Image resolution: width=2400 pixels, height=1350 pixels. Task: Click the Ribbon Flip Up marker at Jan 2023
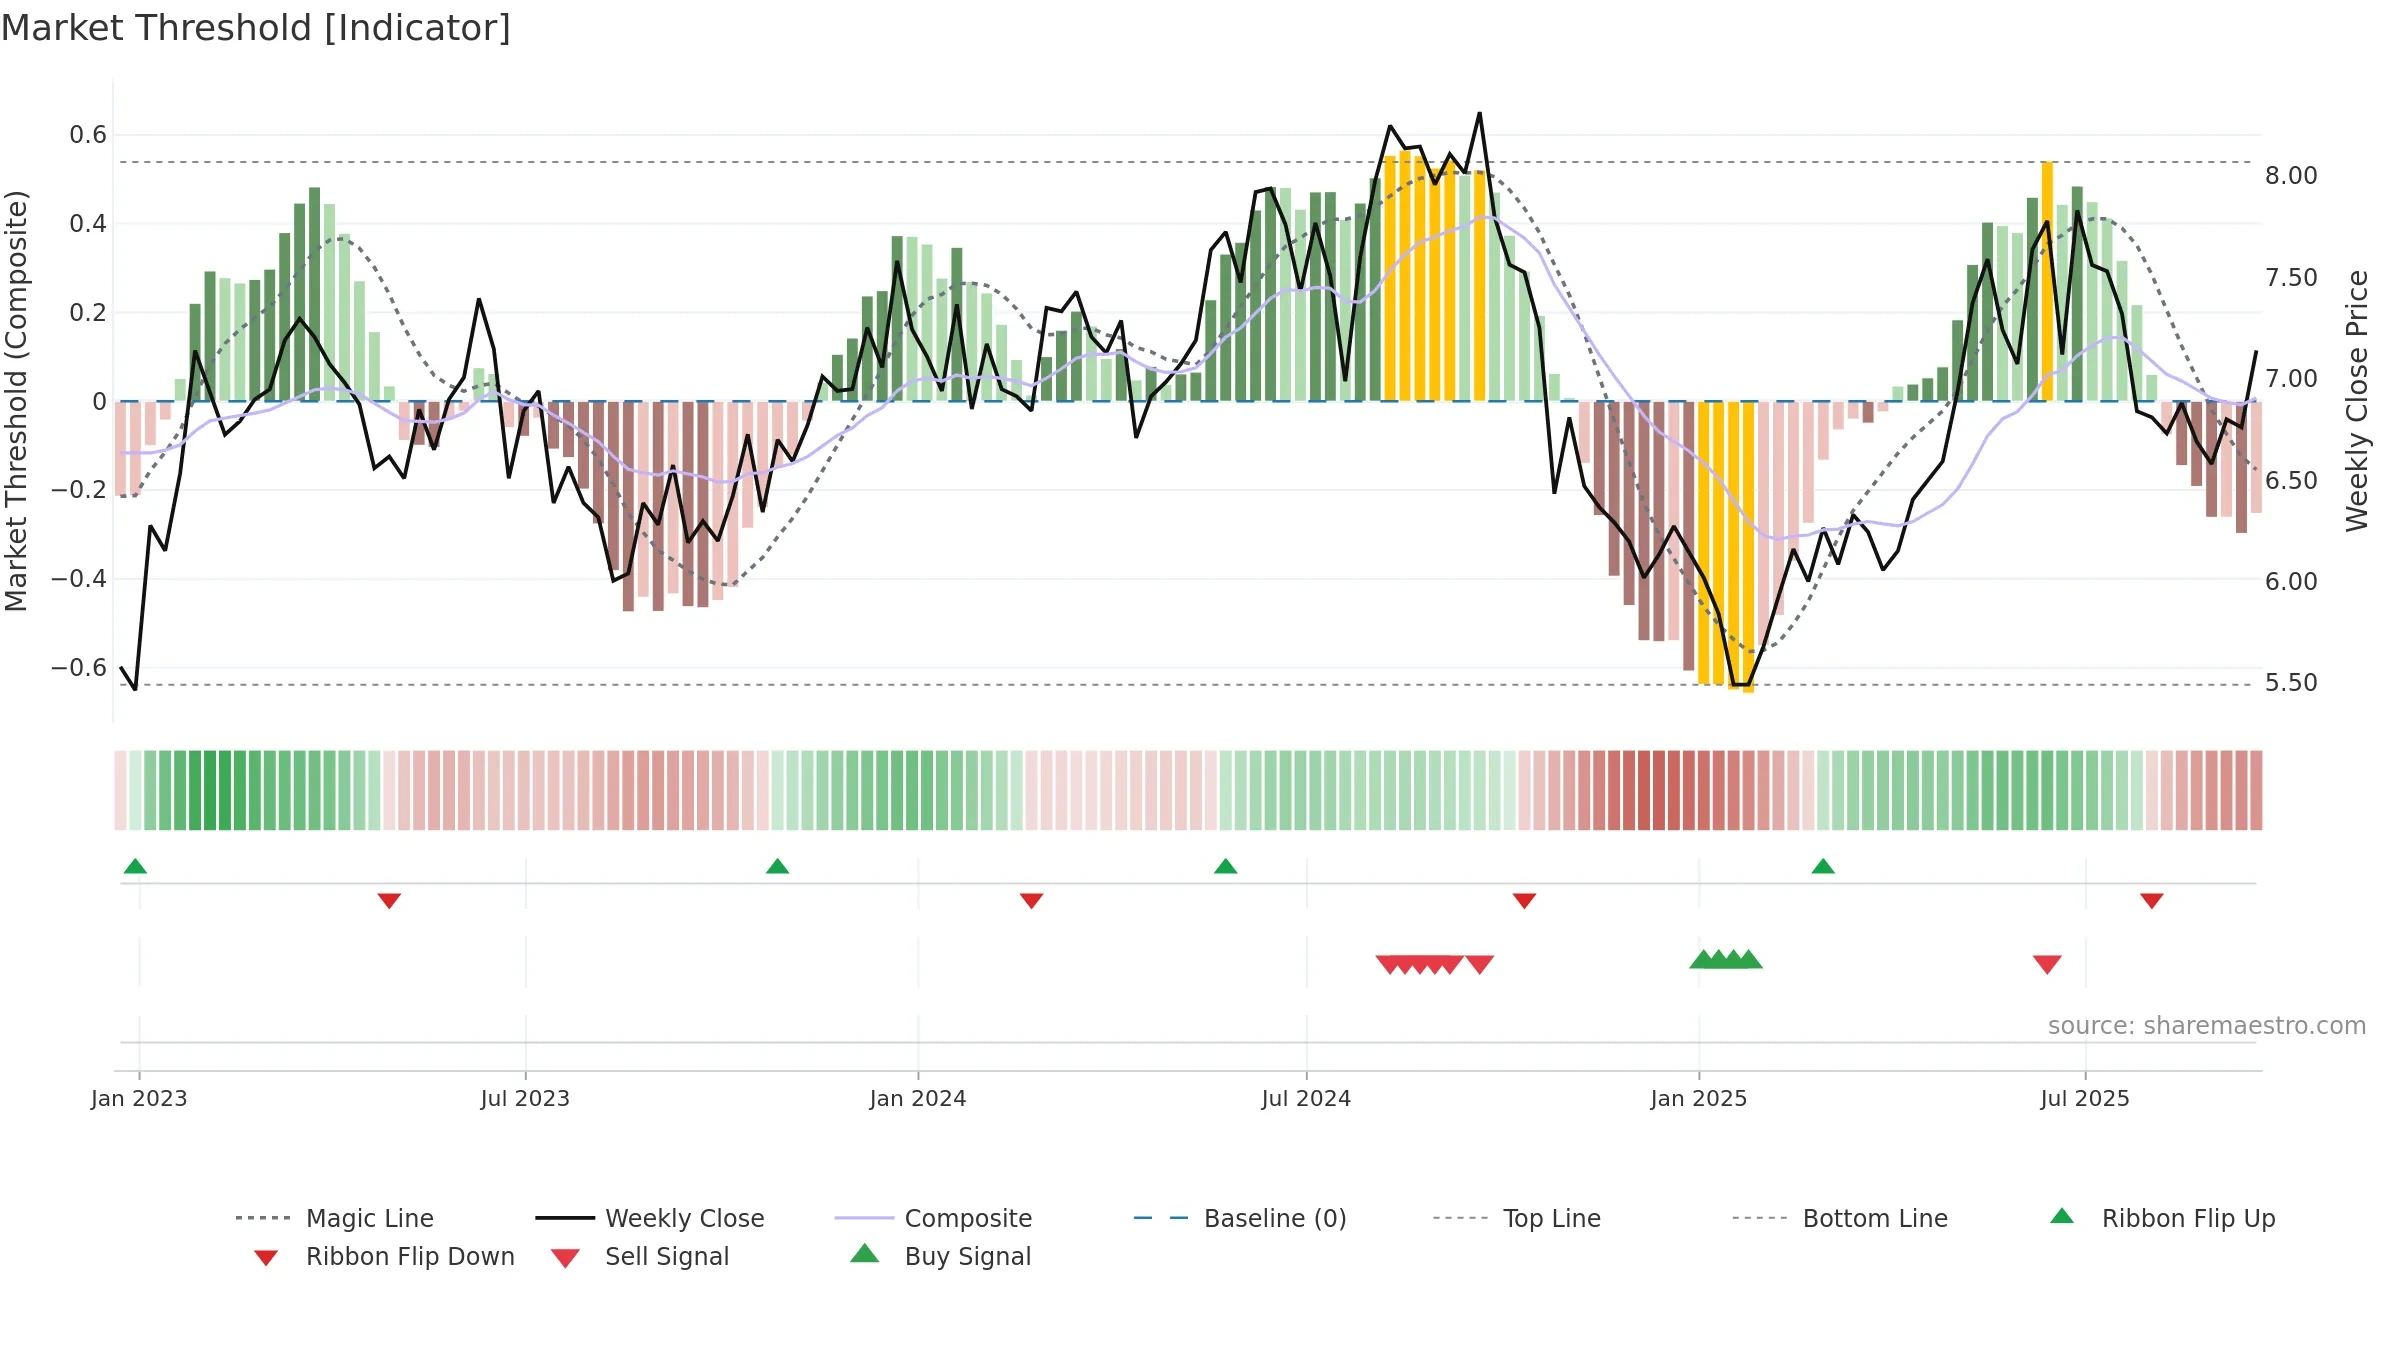coord(135,866)
